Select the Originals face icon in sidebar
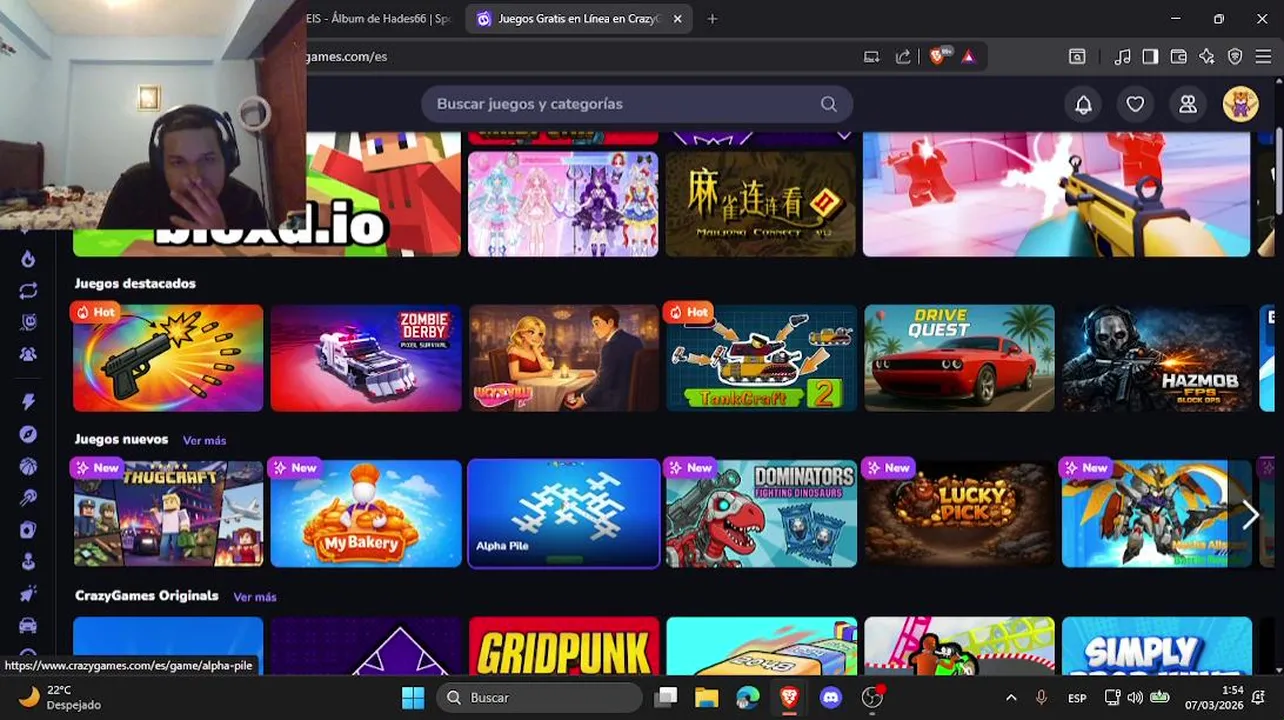 (x=28, y=322)
